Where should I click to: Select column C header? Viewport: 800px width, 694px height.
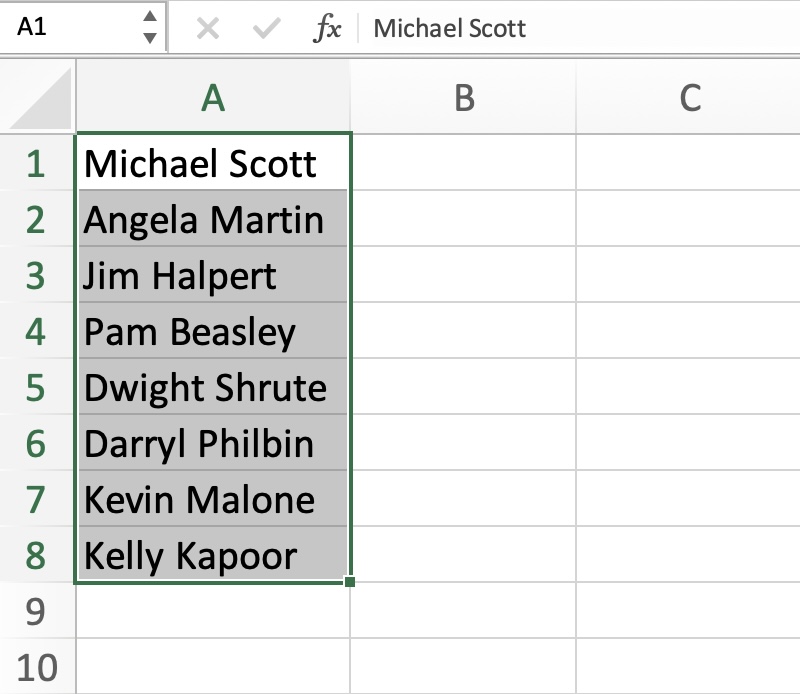pos(688,97)
